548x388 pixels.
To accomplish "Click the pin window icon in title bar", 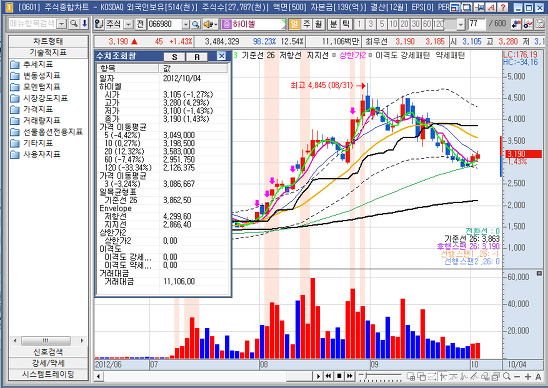I will click(x=479, y=7).
